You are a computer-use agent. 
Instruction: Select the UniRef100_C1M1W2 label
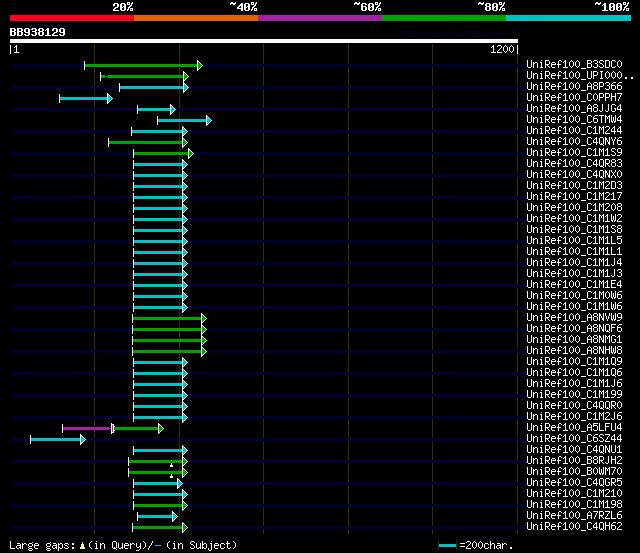point(574,219)
